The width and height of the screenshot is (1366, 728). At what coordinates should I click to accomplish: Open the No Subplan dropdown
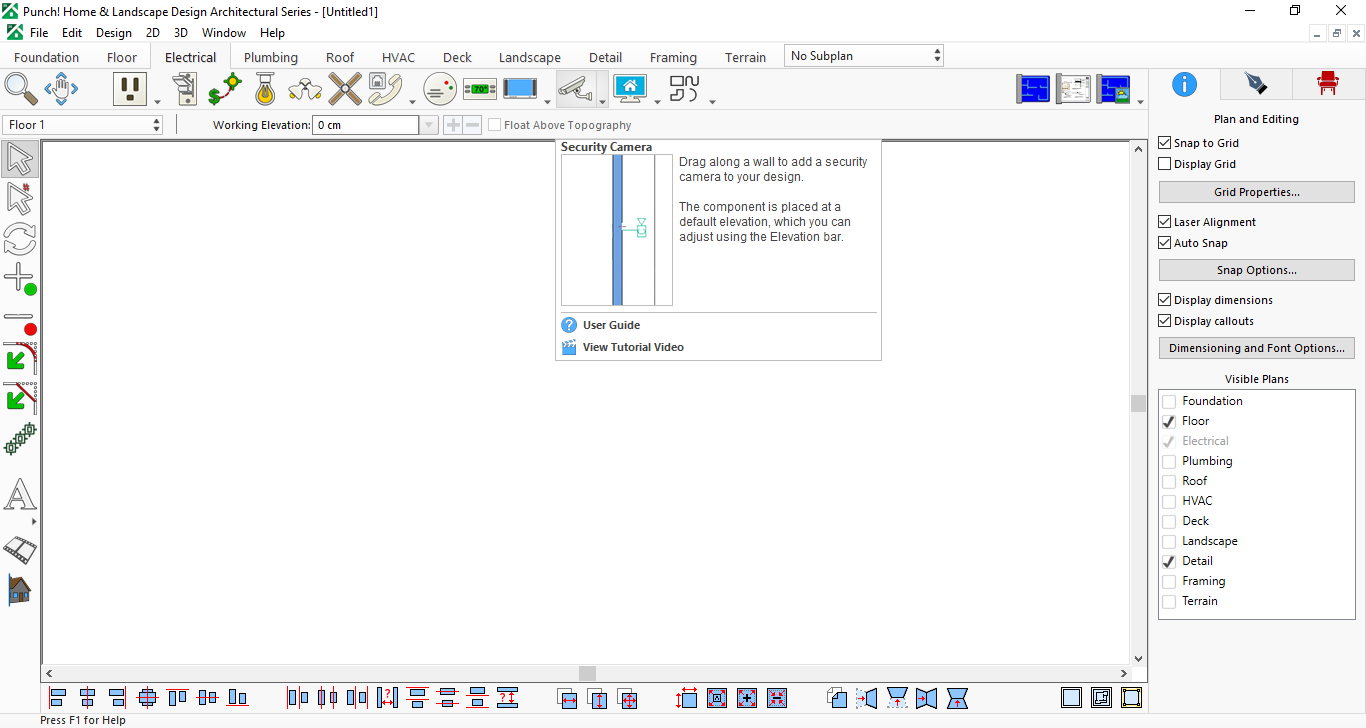click(864, 56)
